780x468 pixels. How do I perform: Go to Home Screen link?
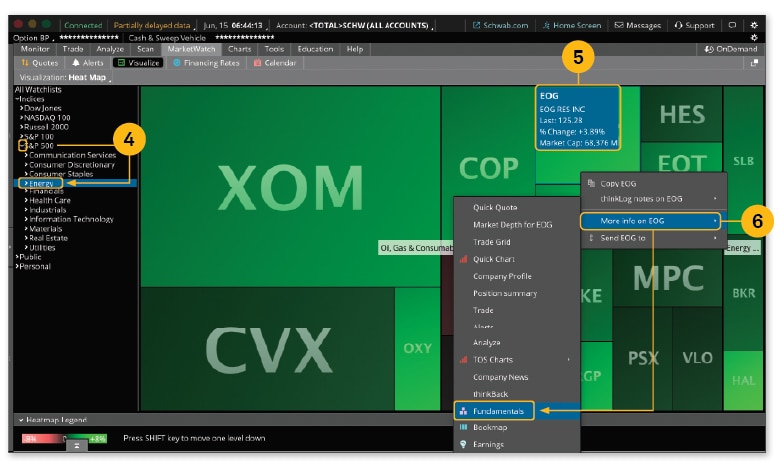point(572,25)
